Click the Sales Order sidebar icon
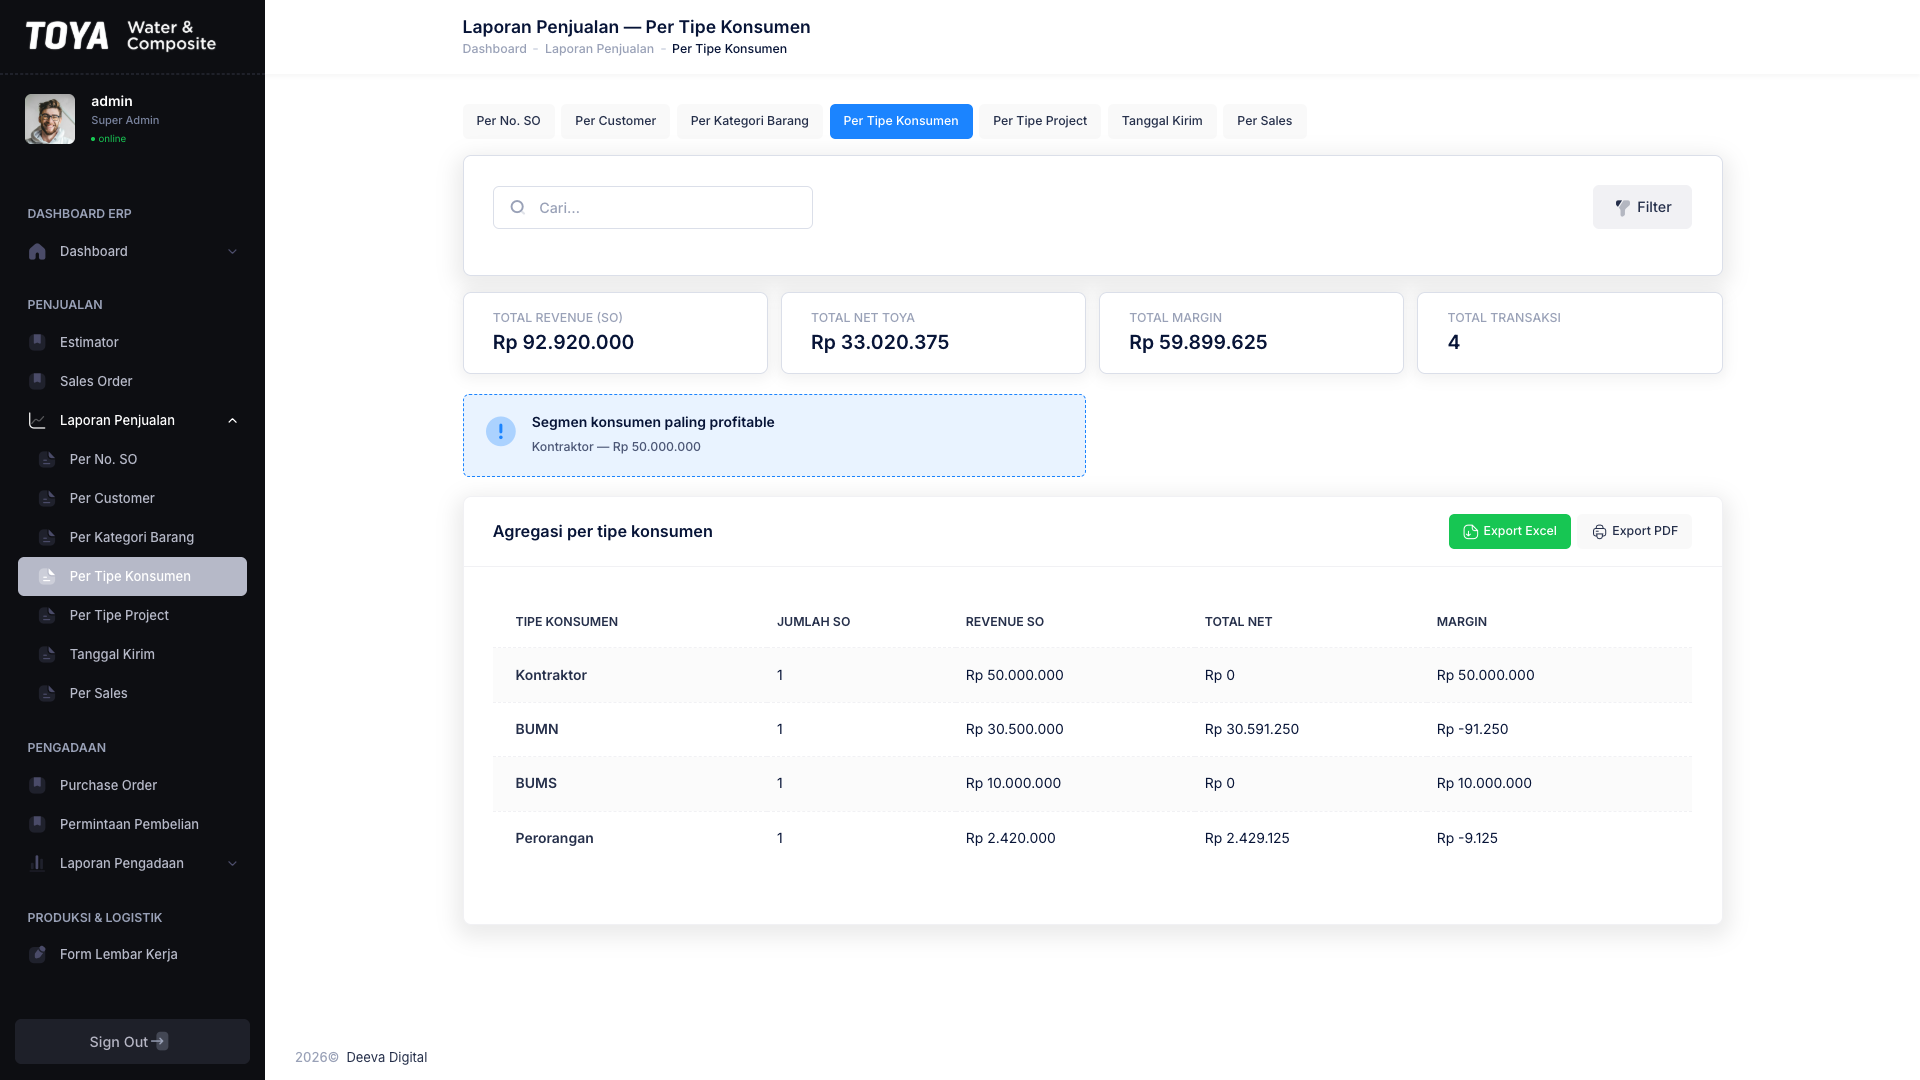Image resolution: width=1920 pixels, height=1080 pixels. 37,381
